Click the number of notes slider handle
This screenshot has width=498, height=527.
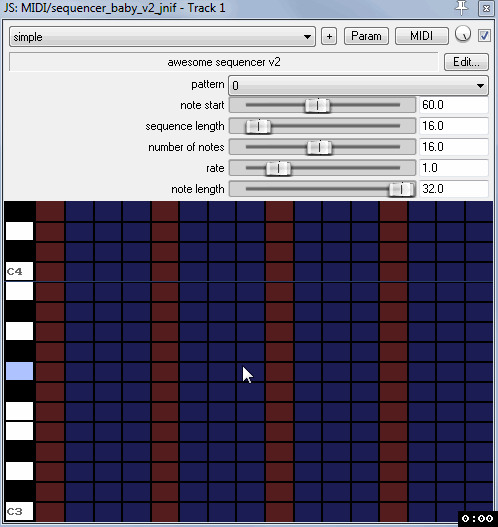[320, 148]
